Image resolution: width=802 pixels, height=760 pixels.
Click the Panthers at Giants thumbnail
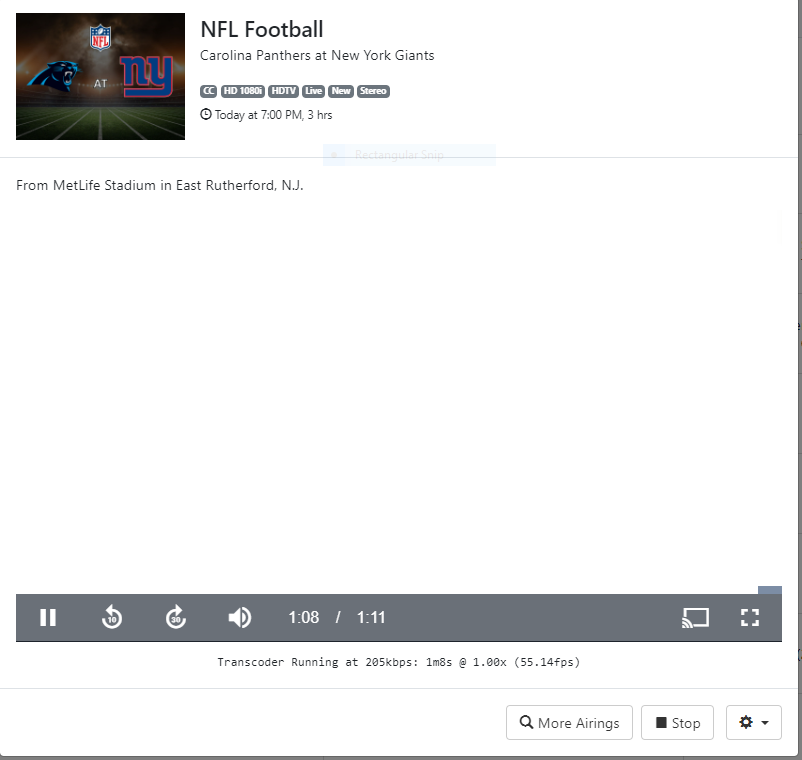[100, 77]
